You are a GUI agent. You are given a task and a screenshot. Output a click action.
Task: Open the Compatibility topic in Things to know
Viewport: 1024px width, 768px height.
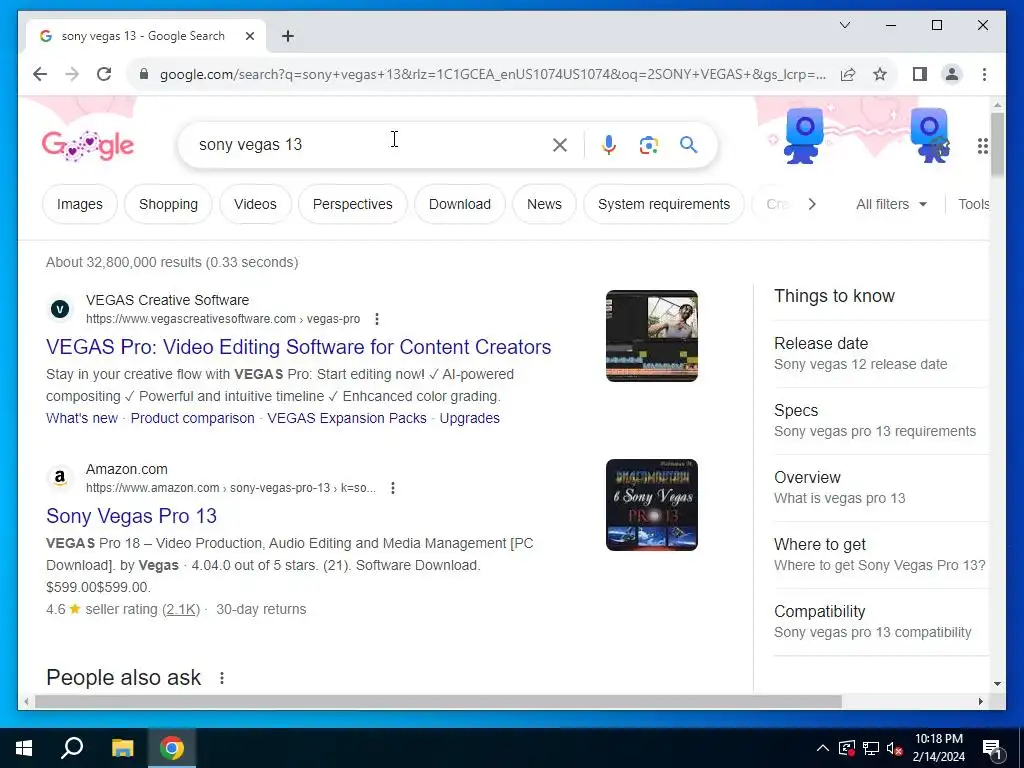tap(880, 622)
